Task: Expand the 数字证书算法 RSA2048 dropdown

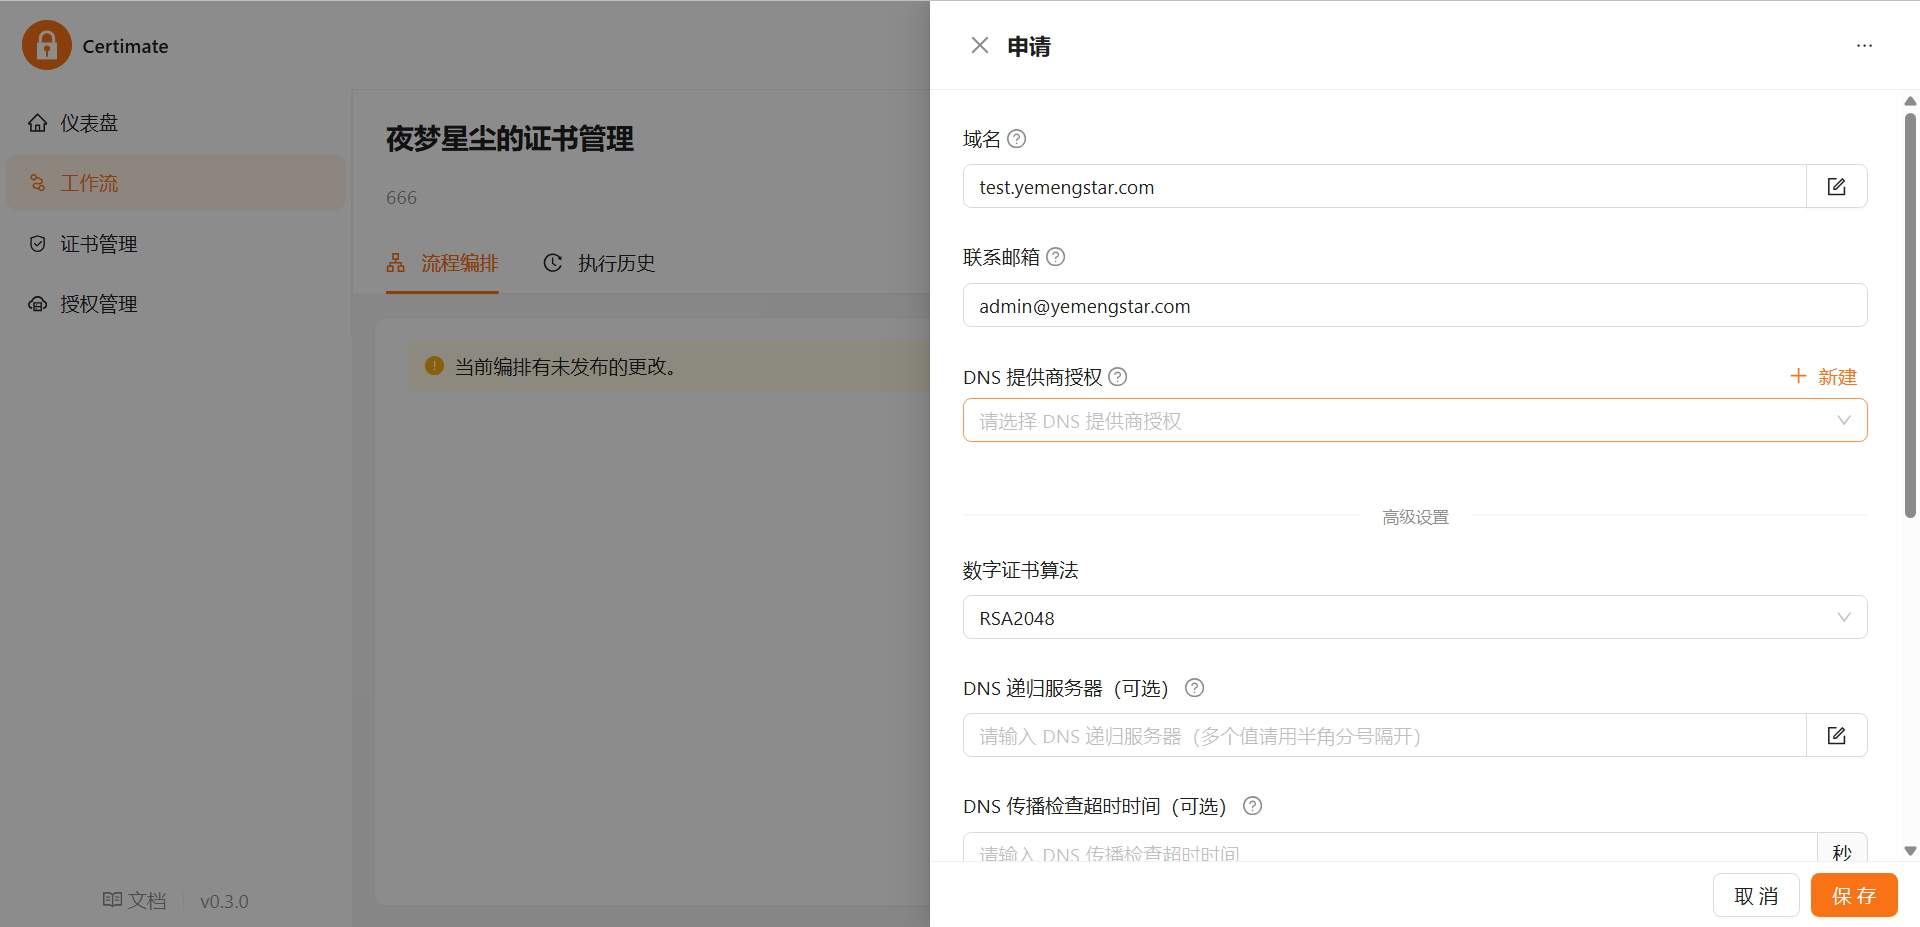Action: tap(1414, 618)
